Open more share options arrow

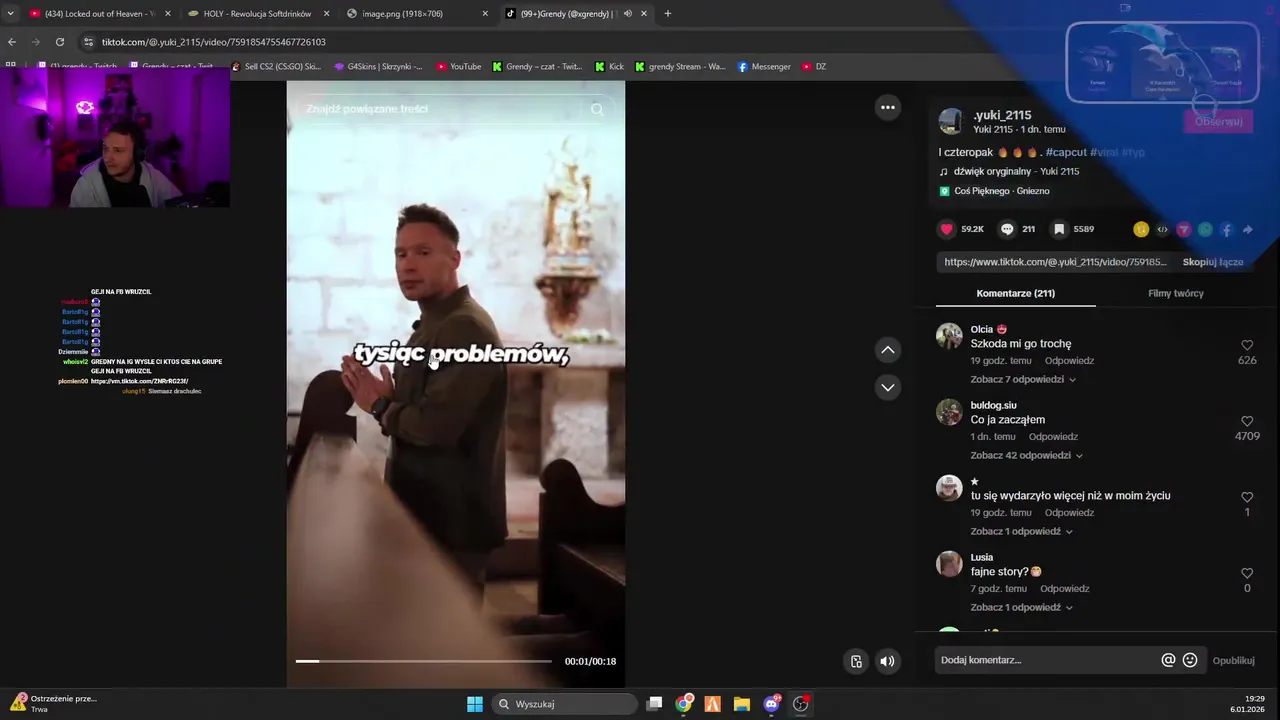[x=1248, y=229]
